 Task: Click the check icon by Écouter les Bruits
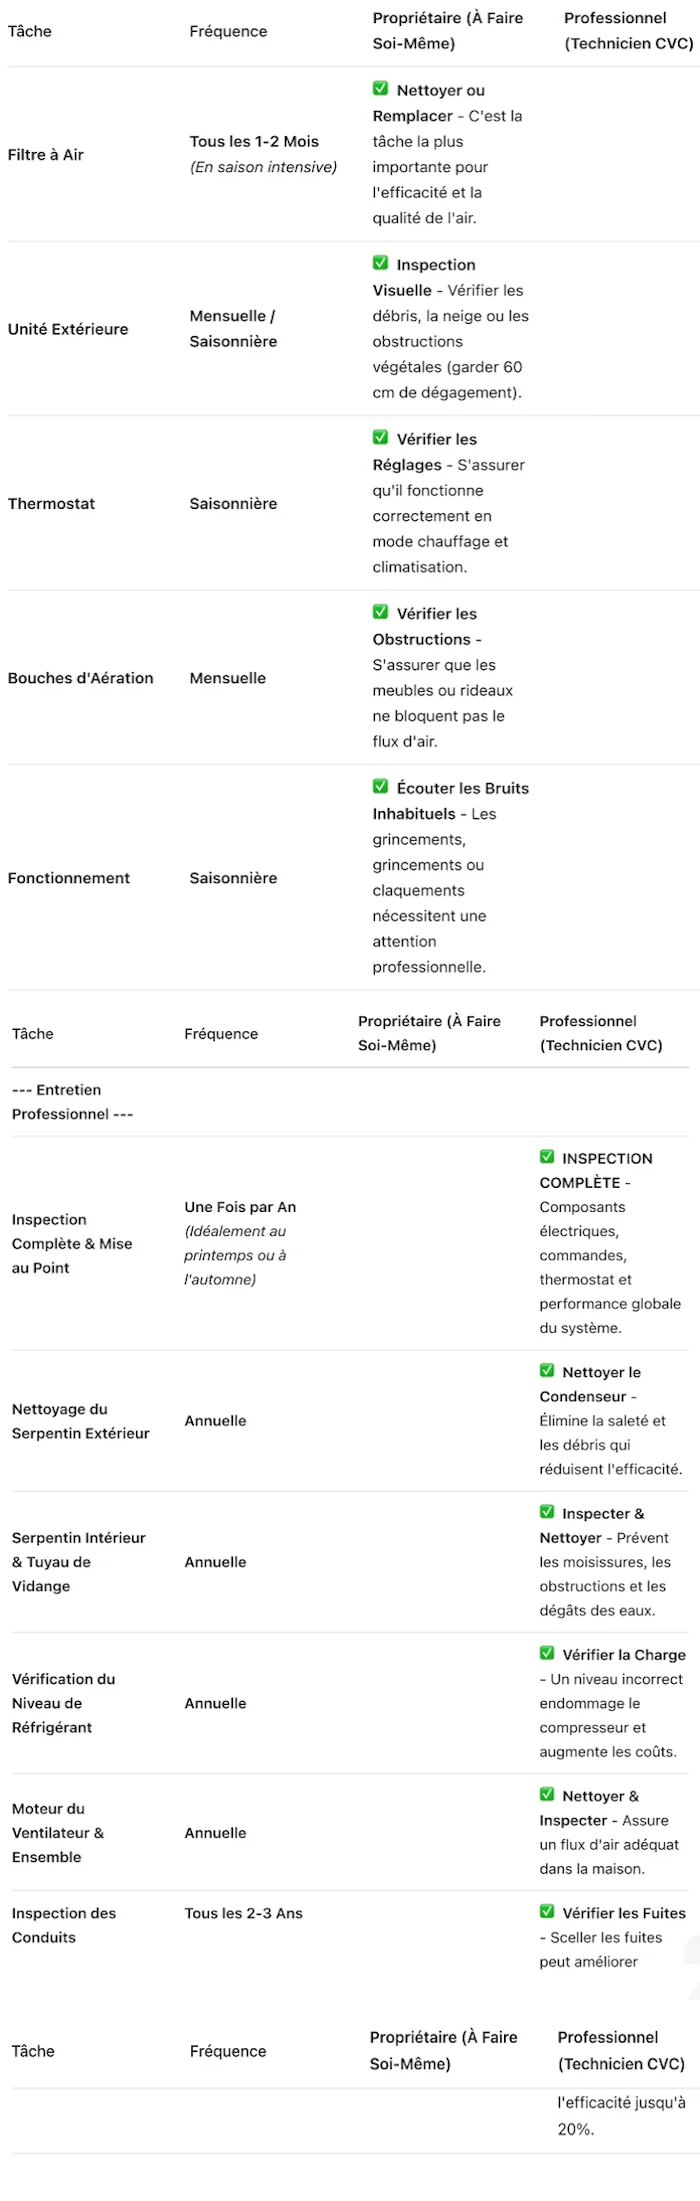click(x=380, y=786)
